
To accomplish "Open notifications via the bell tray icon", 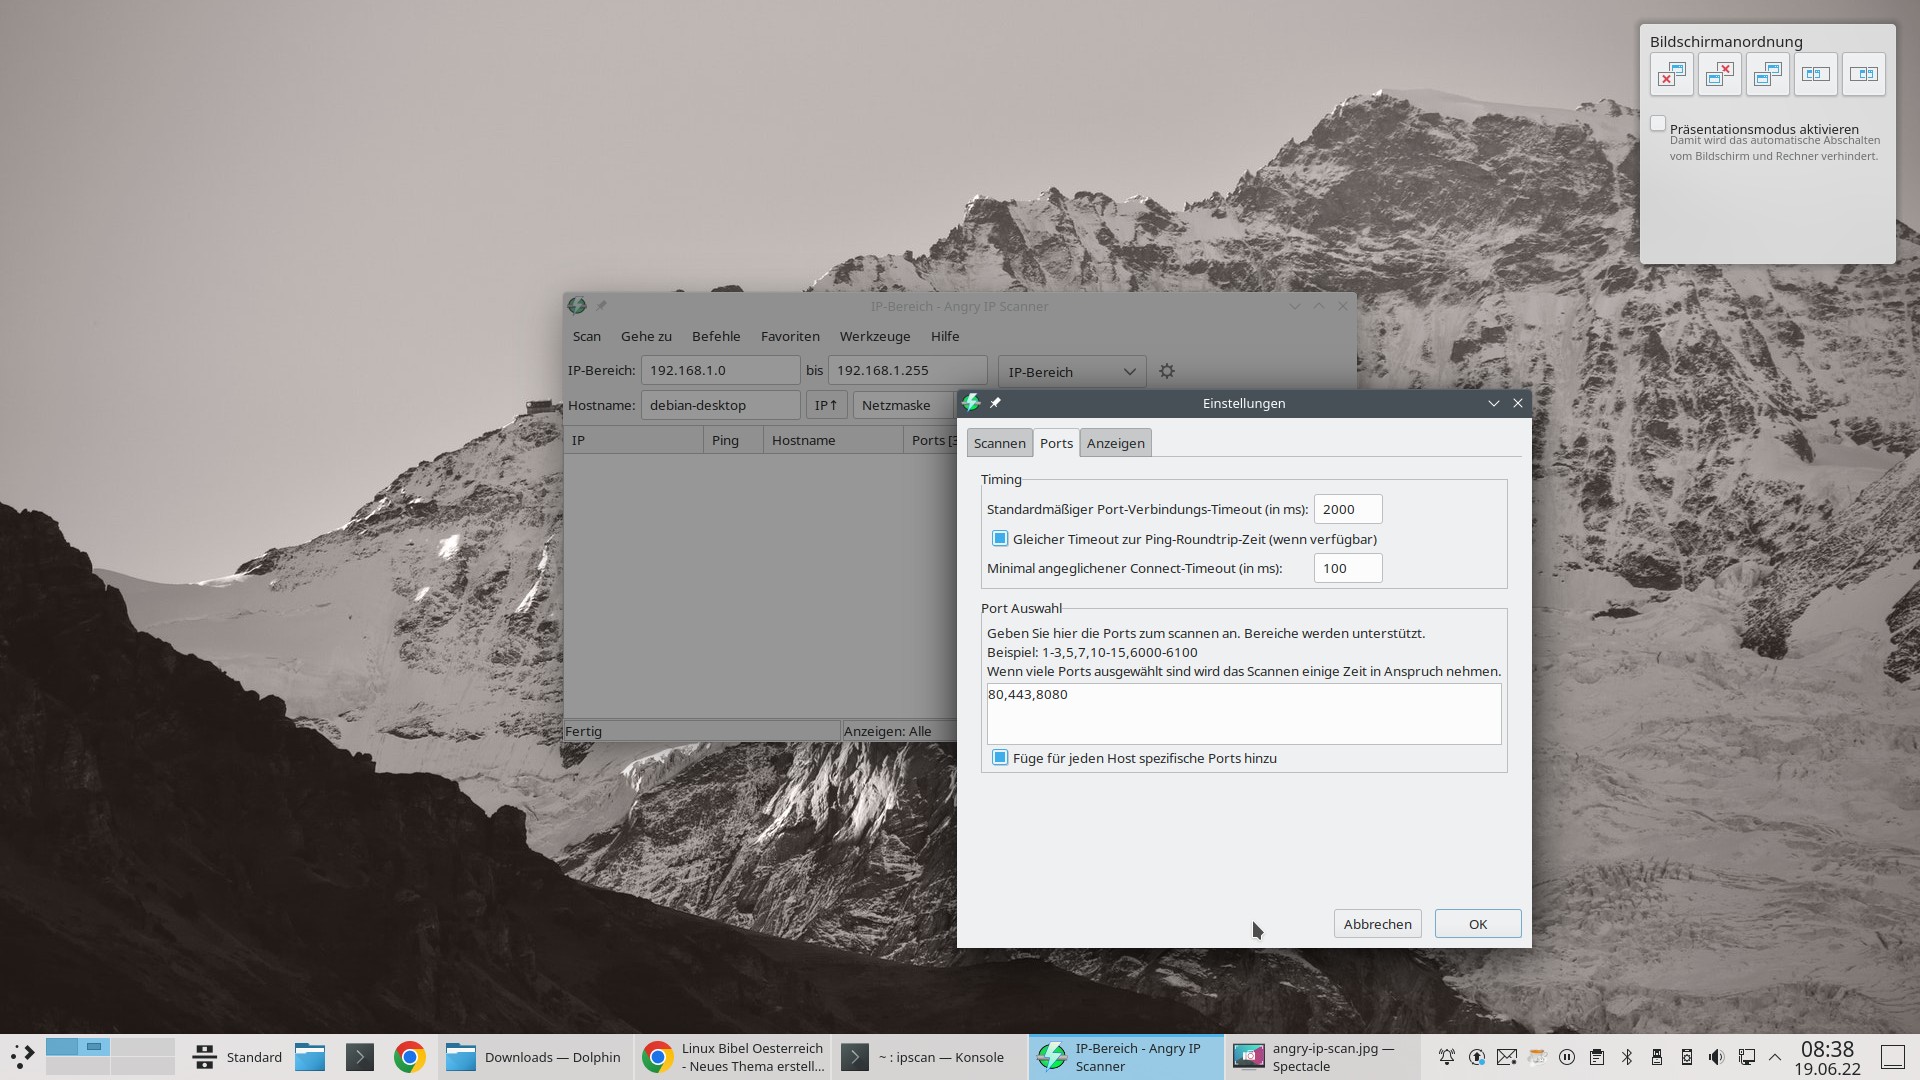I will click(x=1447, y=1057).
